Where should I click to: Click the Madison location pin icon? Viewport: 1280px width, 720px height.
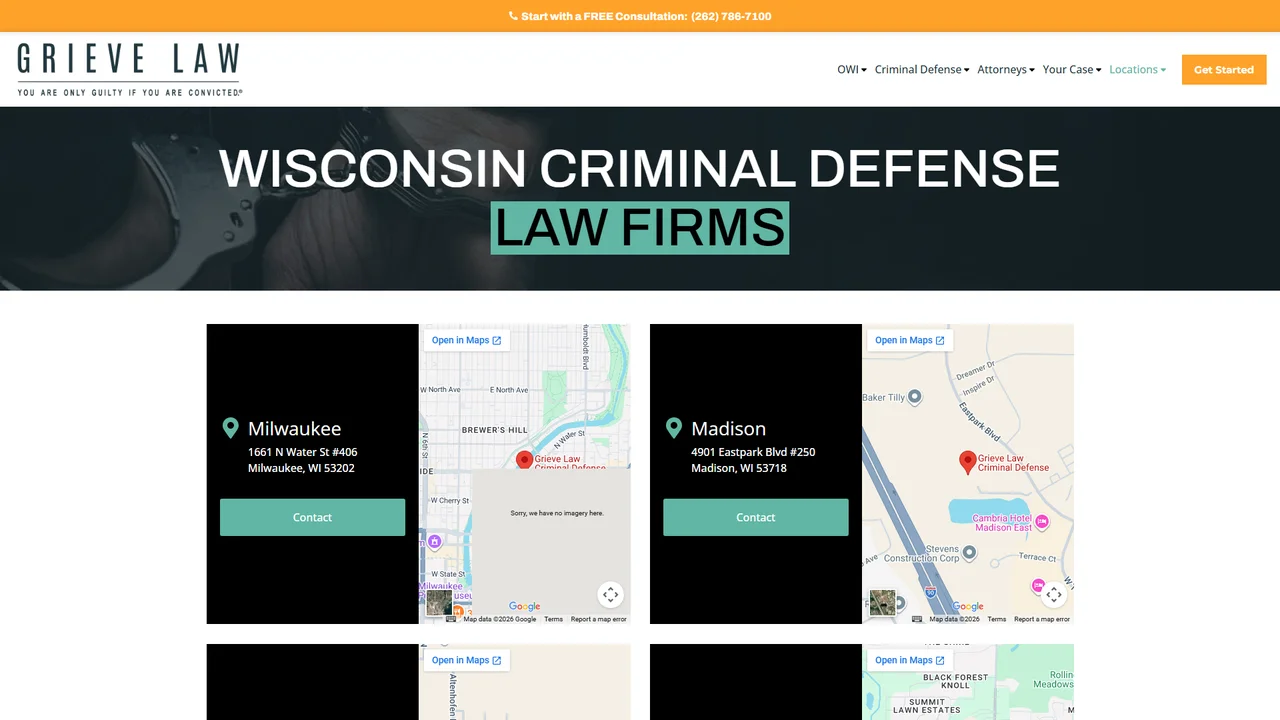673,428
